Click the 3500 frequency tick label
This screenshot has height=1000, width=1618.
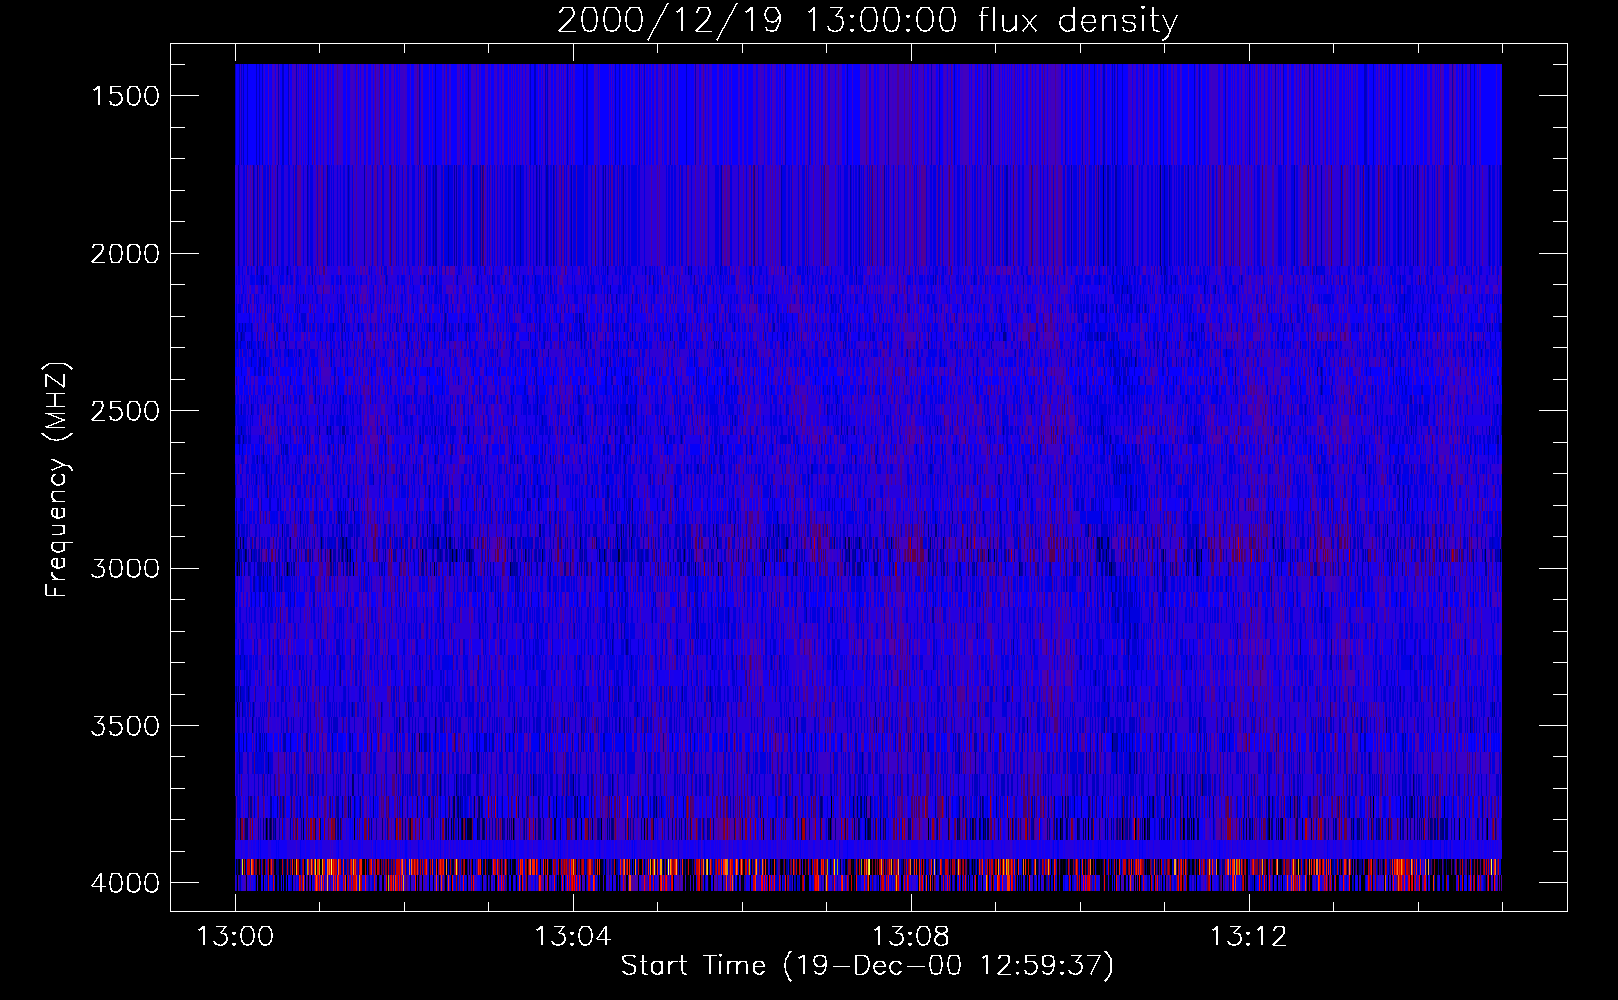point(125,726)
